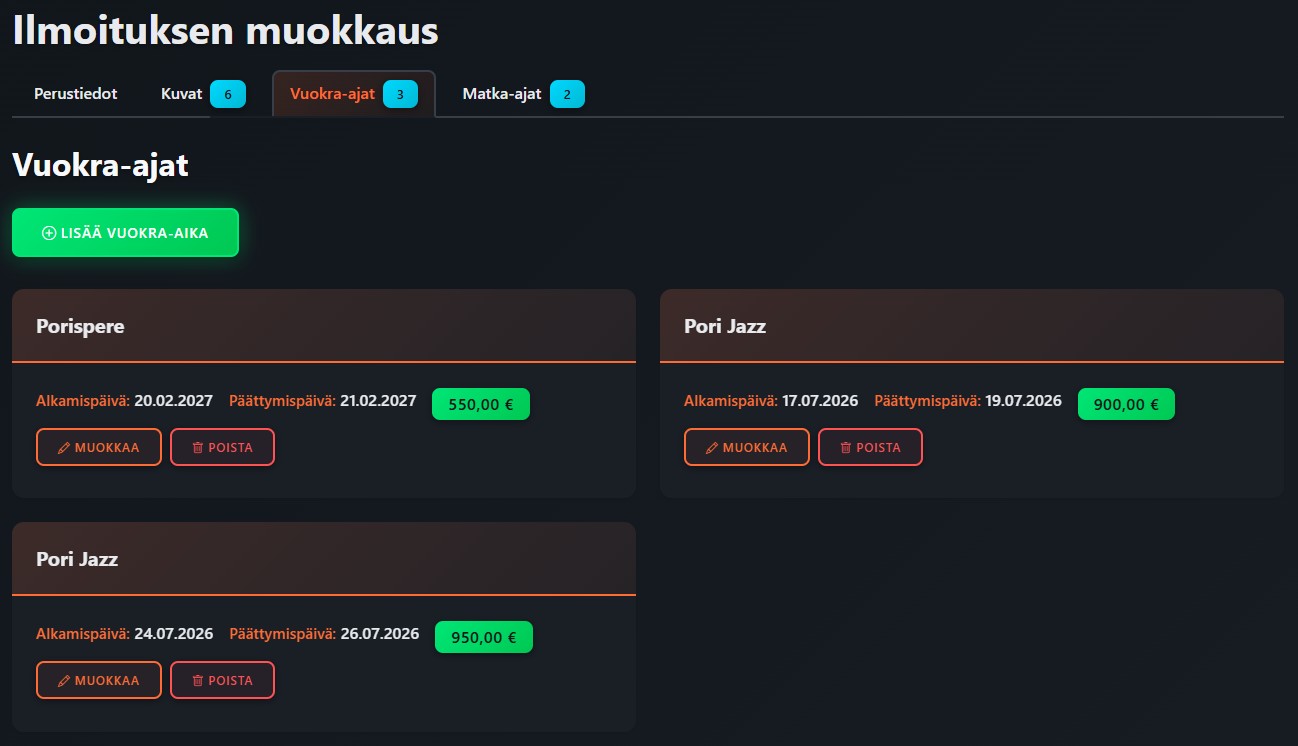The width and height of the screenshot is (1298, 746).
Task: Click the start date 24.07.2026
Action: click(173, 634)
